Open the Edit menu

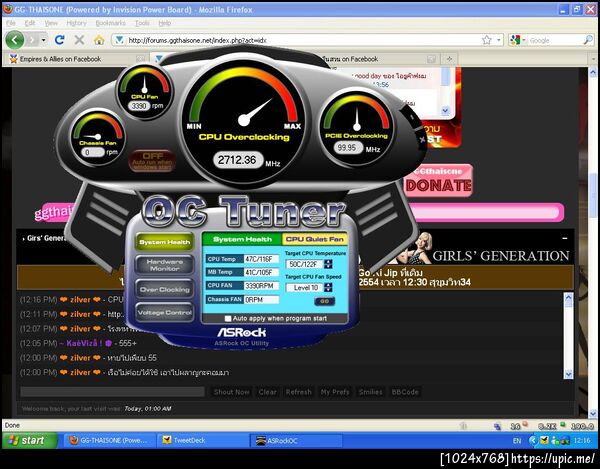30,23
